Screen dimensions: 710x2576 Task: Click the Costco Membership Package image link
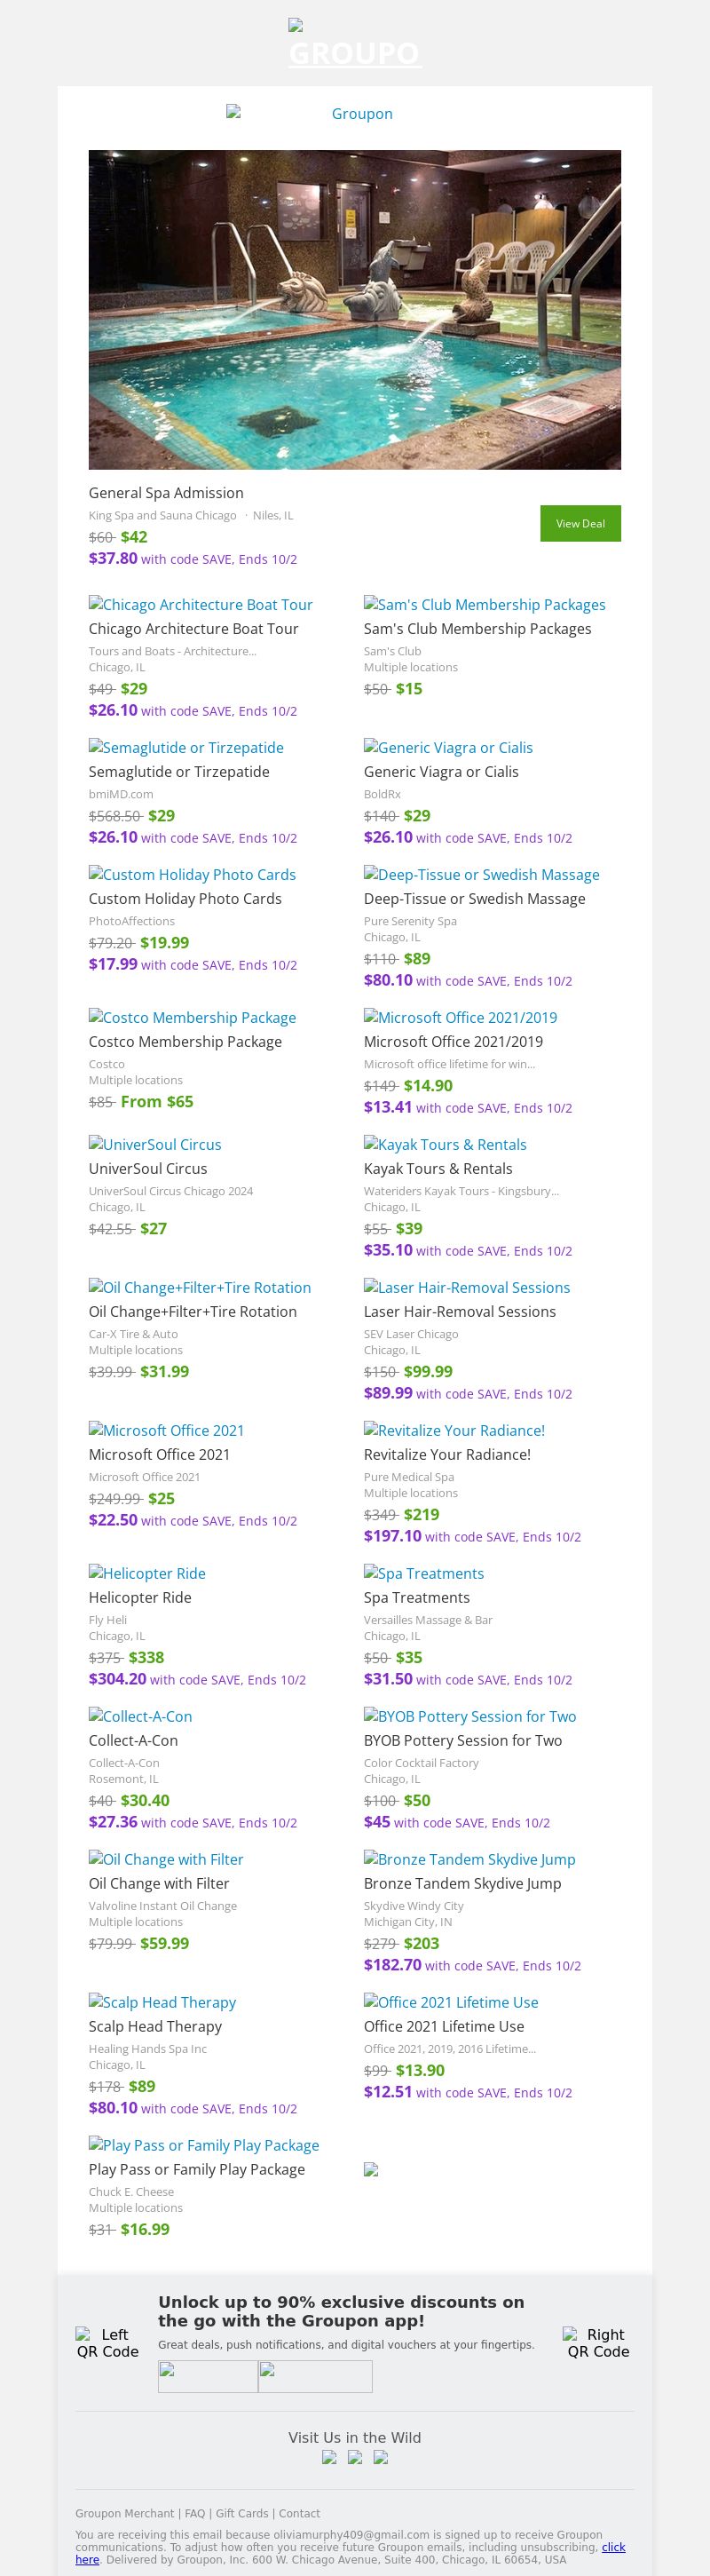(192, 1017)
